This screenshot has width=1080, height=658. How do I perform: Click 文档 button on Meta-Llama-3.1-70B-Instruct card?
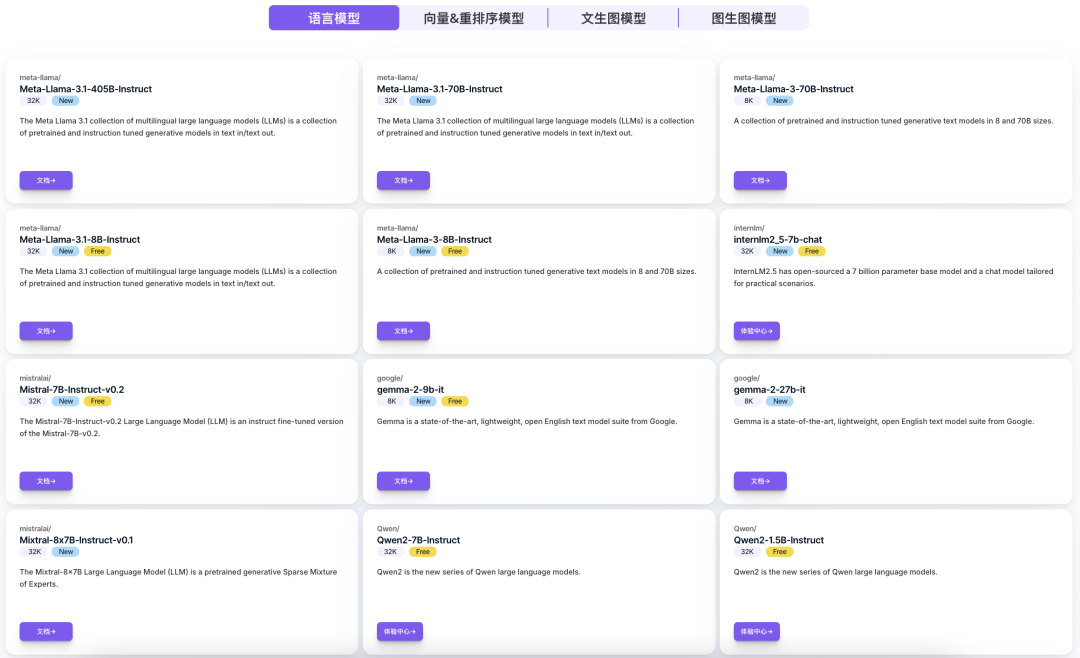tap(403, 181)
